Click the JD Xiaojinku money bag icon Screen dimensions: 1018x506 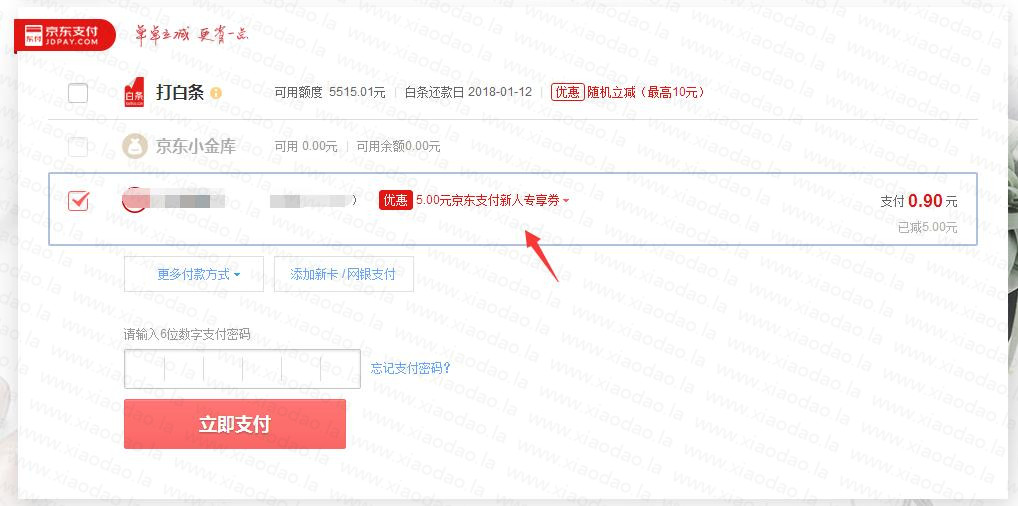[135, 147]
